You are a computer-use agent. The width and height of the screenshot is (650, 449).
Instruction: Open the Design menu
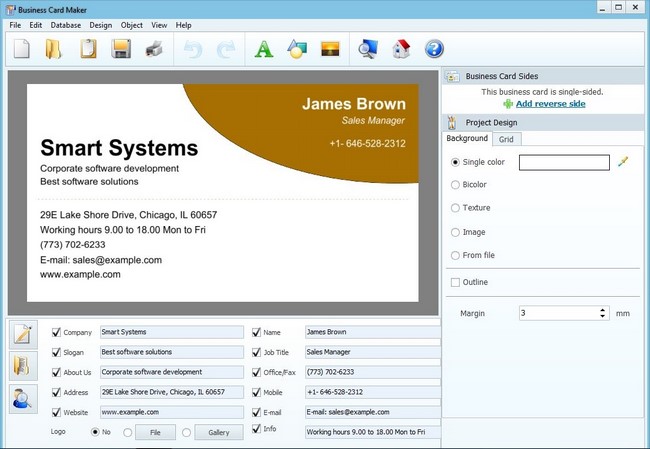[100, 24]
